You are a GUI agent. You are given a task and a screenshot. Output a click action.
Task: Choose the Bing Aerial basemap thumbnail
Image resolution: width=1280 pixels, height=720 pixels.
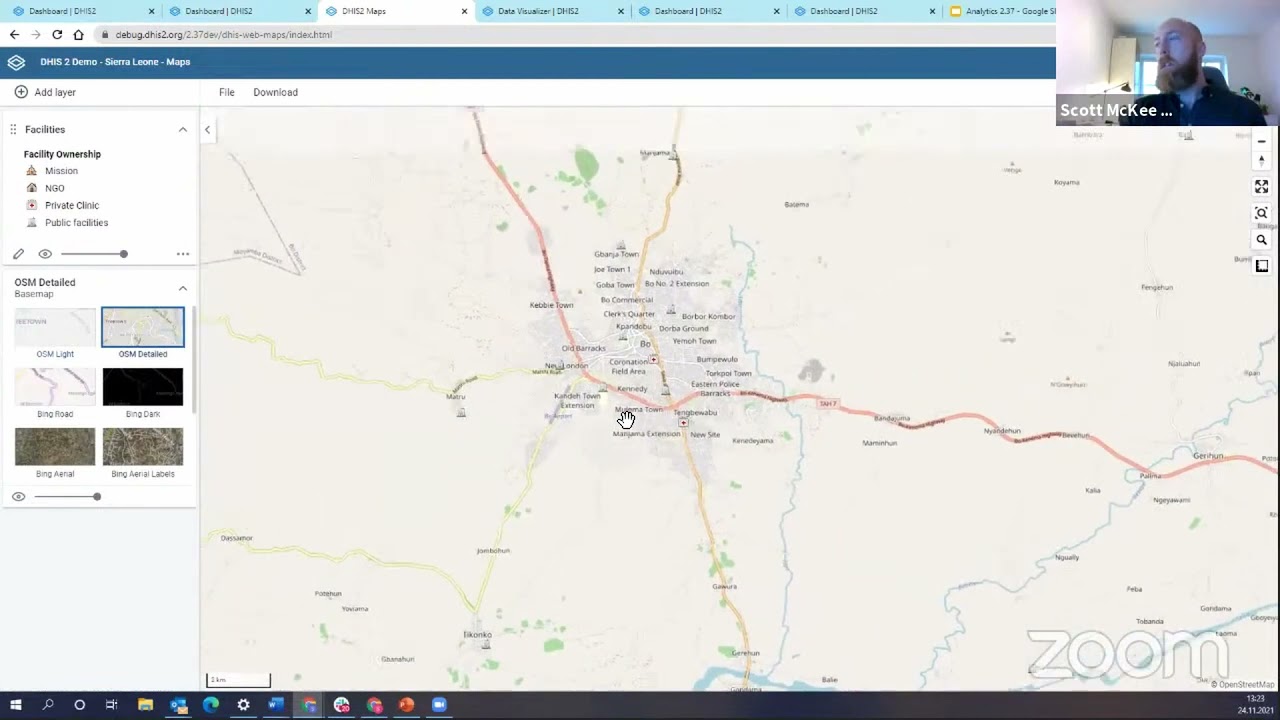(x=55, y=447)
